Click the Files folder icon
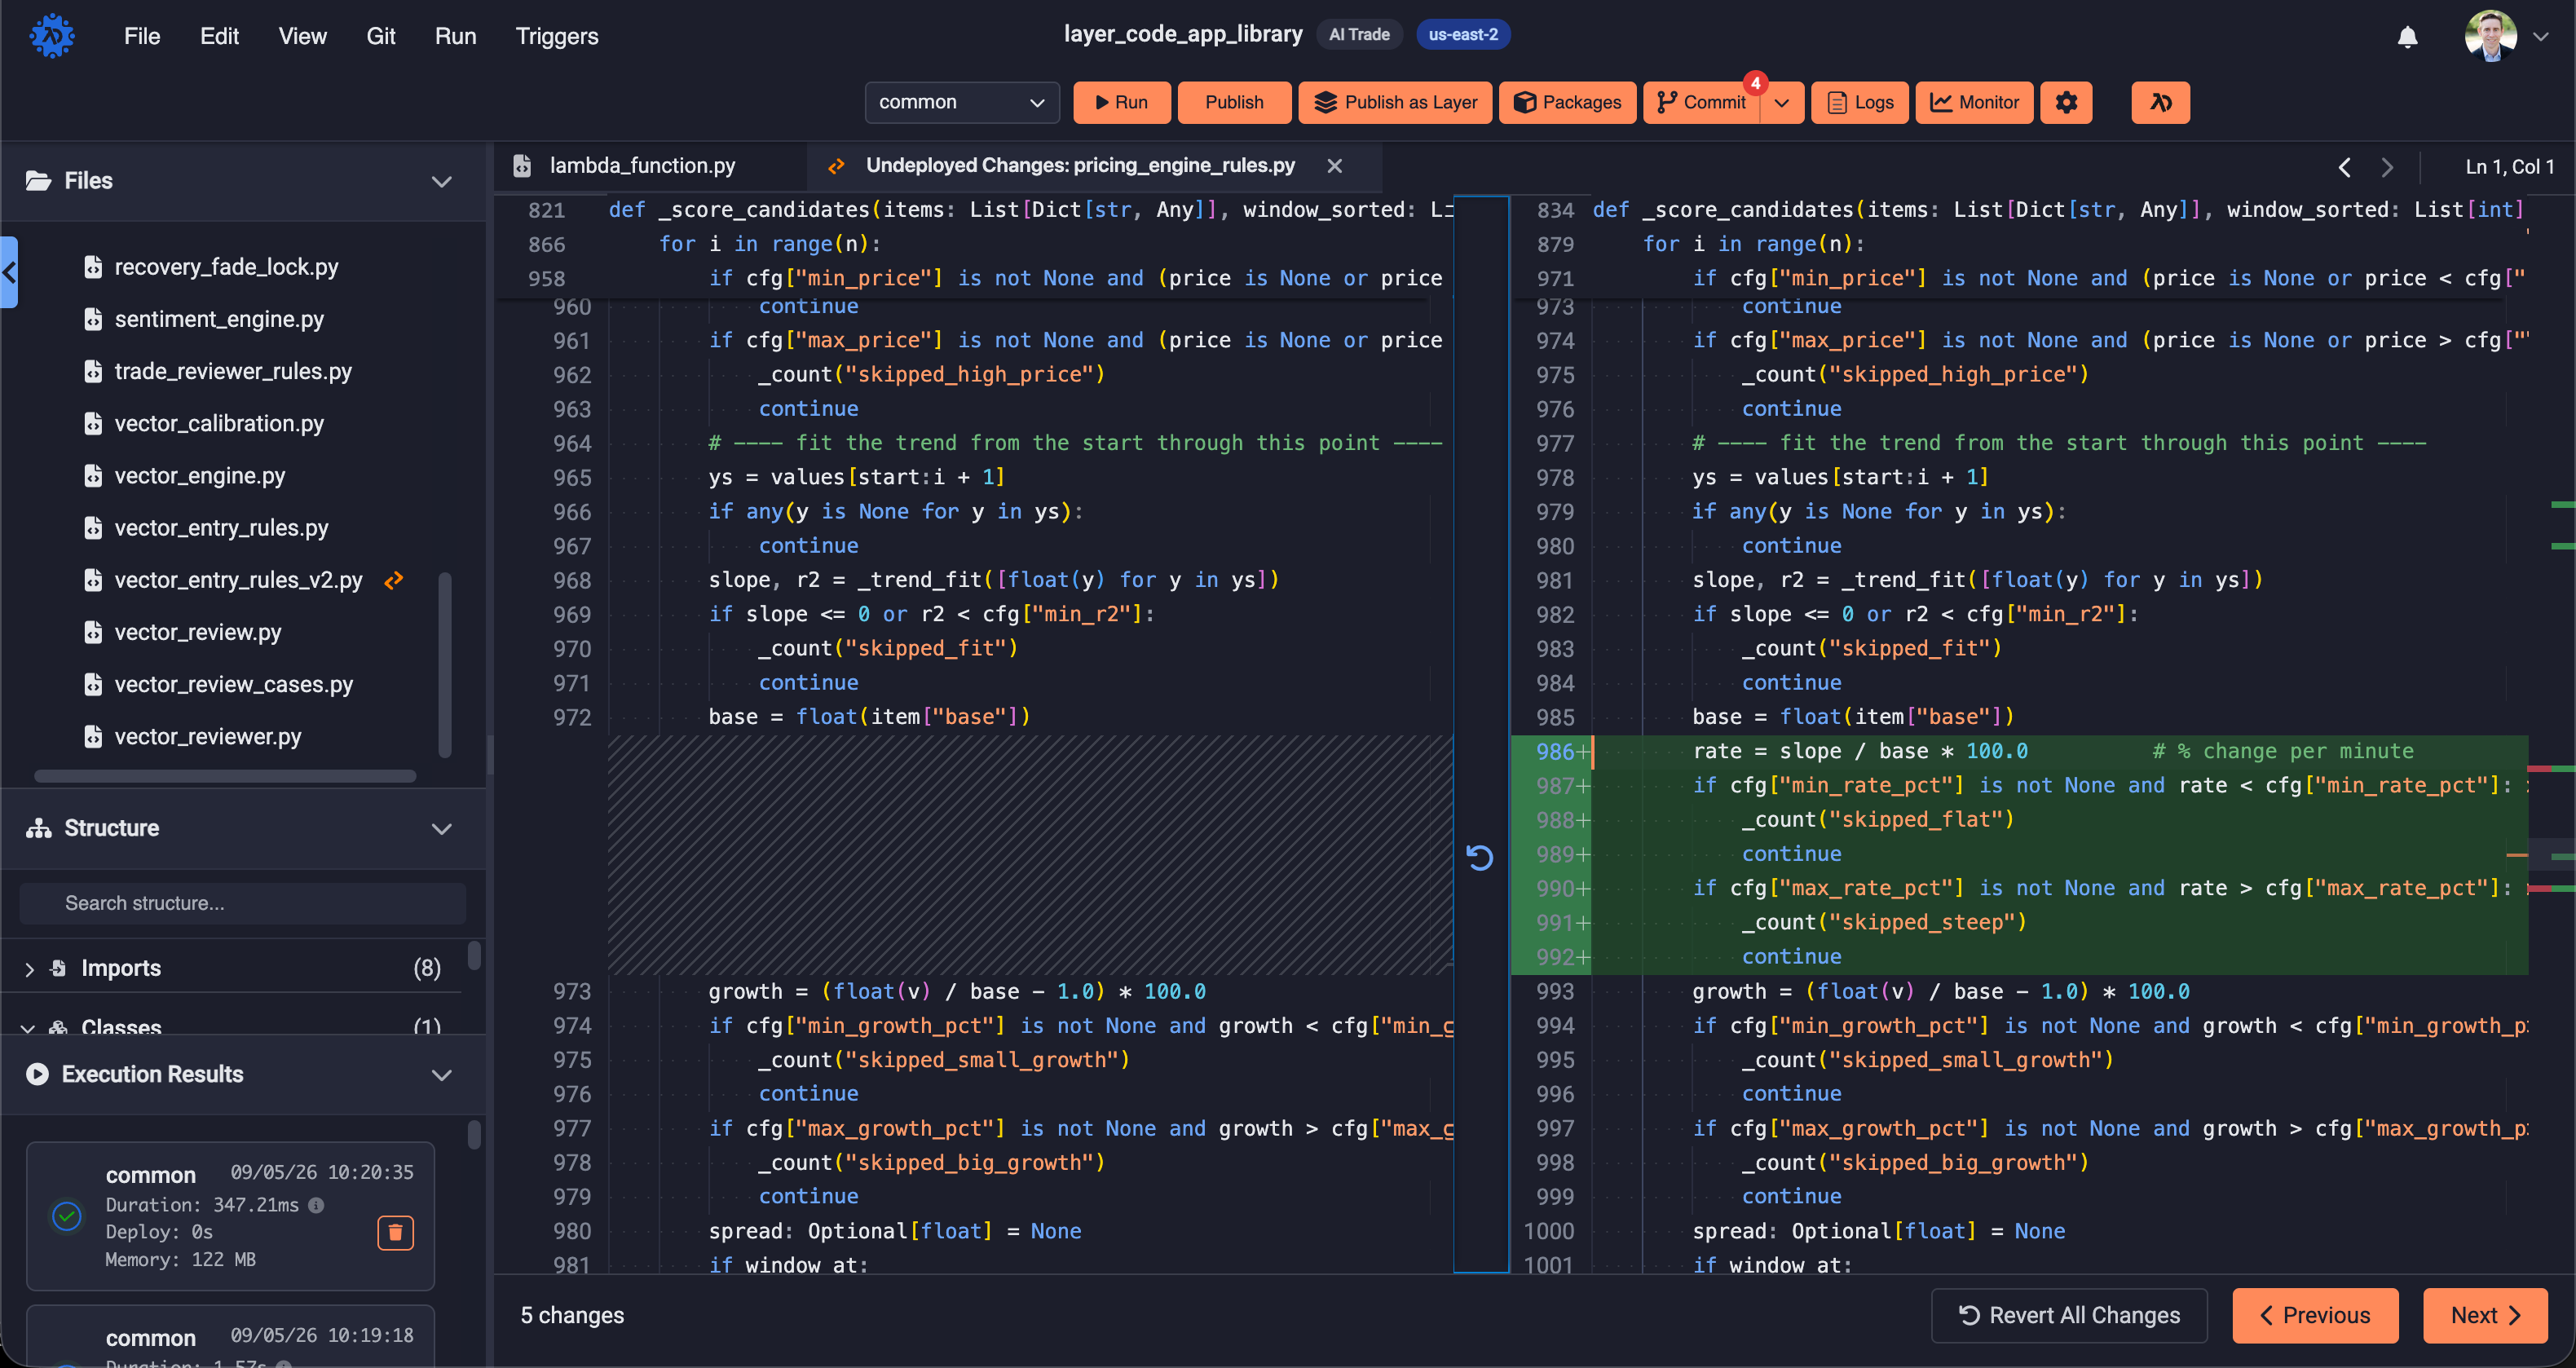The height and width of the screenshot is (1368, 2576). (38, 181)
